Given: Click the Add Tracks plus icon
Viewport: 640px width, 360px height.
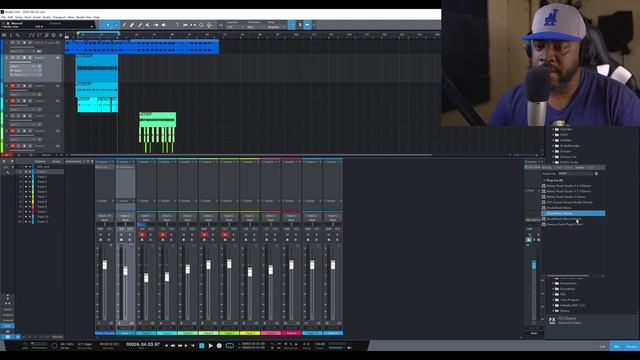Looking at the screenshot, I should coord(60,36).
